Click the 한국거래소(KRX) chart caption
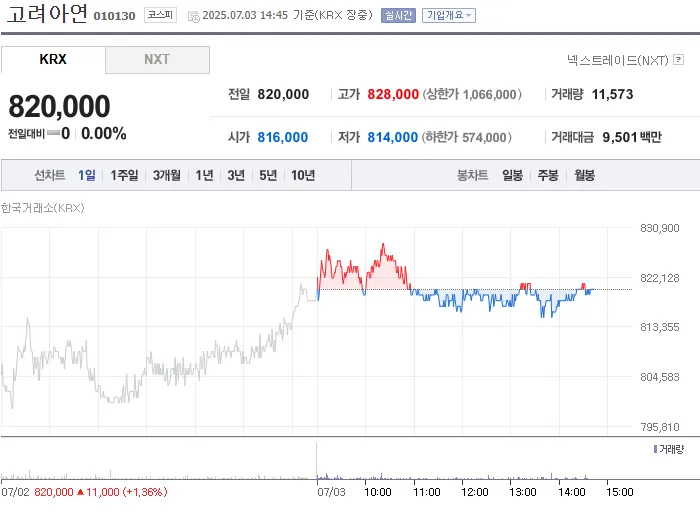 (x=42, y=208)
